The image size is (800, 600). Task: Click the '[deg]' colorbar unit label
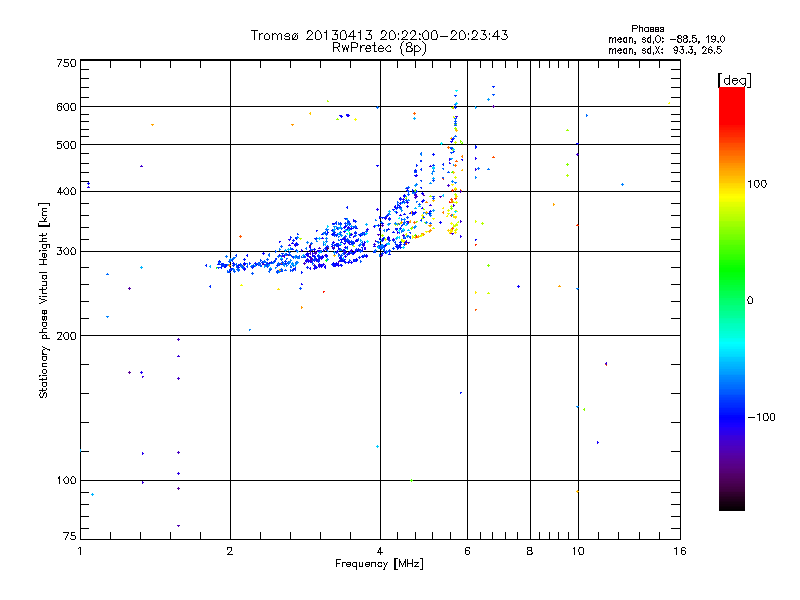(x=734, y=80)
